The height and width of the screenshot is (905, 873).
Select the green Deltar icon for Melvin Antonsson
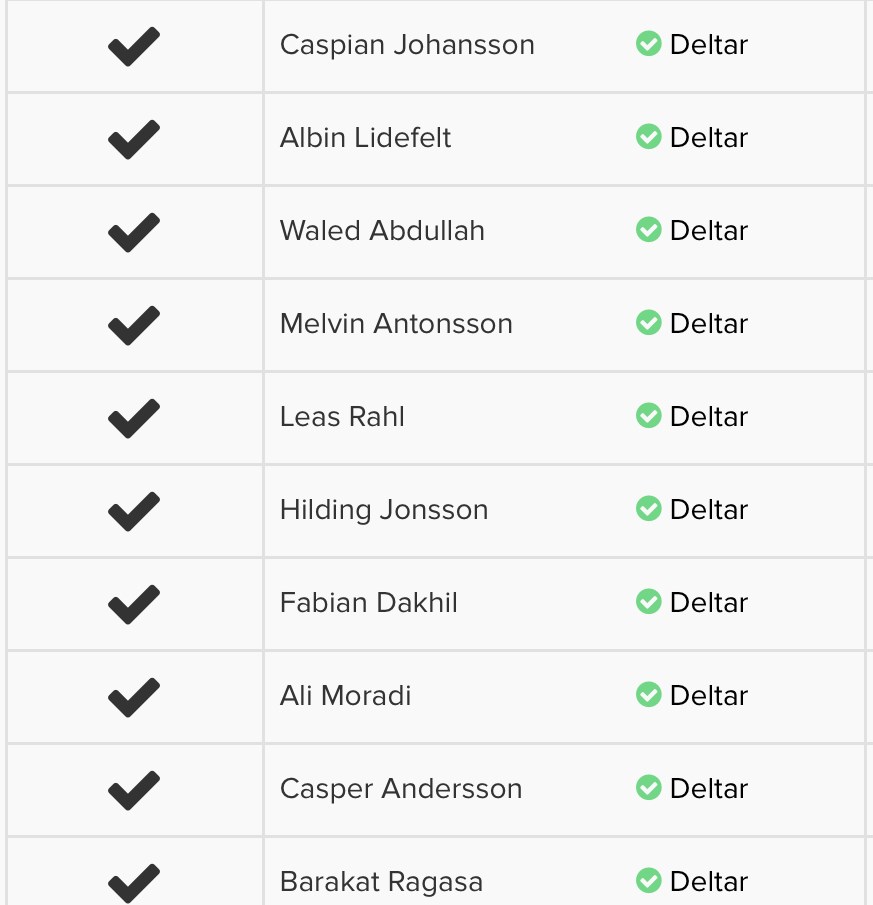[x=649, y=323]
